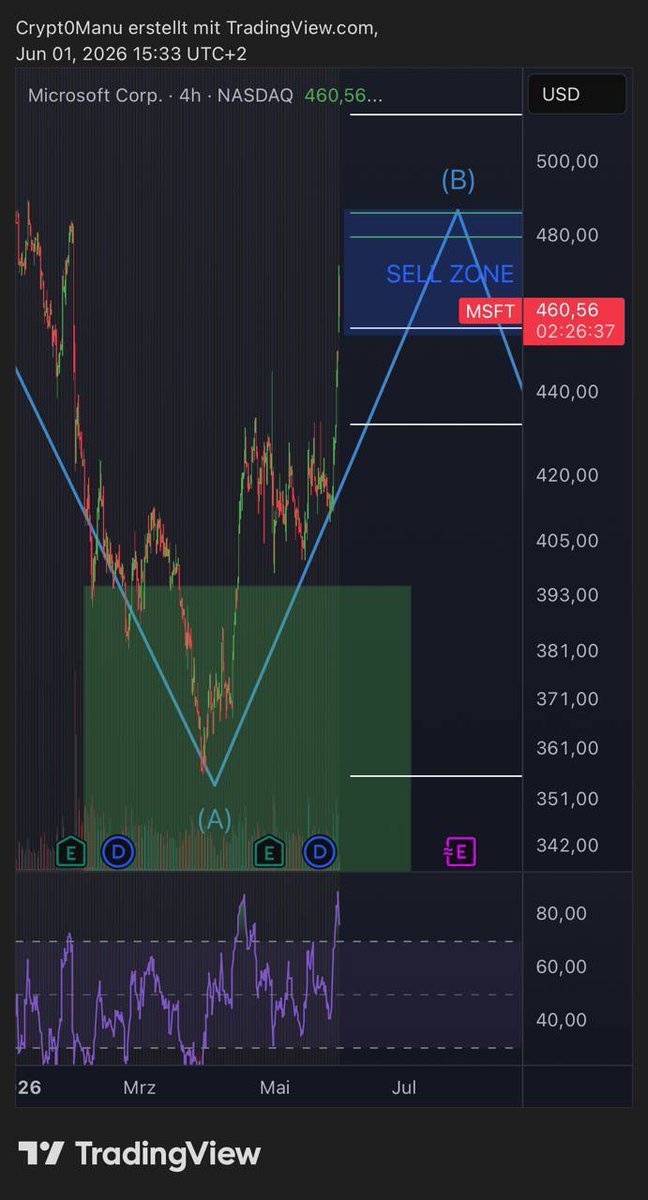Select the (A) wave label

coord(214,820)
